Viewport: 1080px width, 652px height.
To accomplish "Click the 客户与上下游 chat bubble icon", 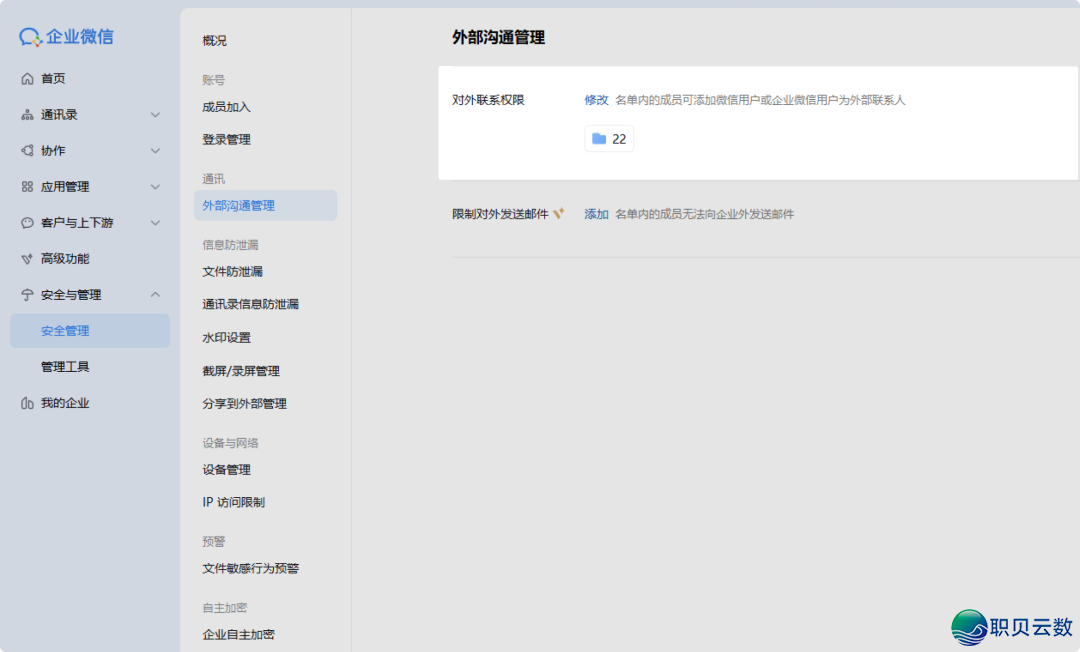I will pos(27,223).
